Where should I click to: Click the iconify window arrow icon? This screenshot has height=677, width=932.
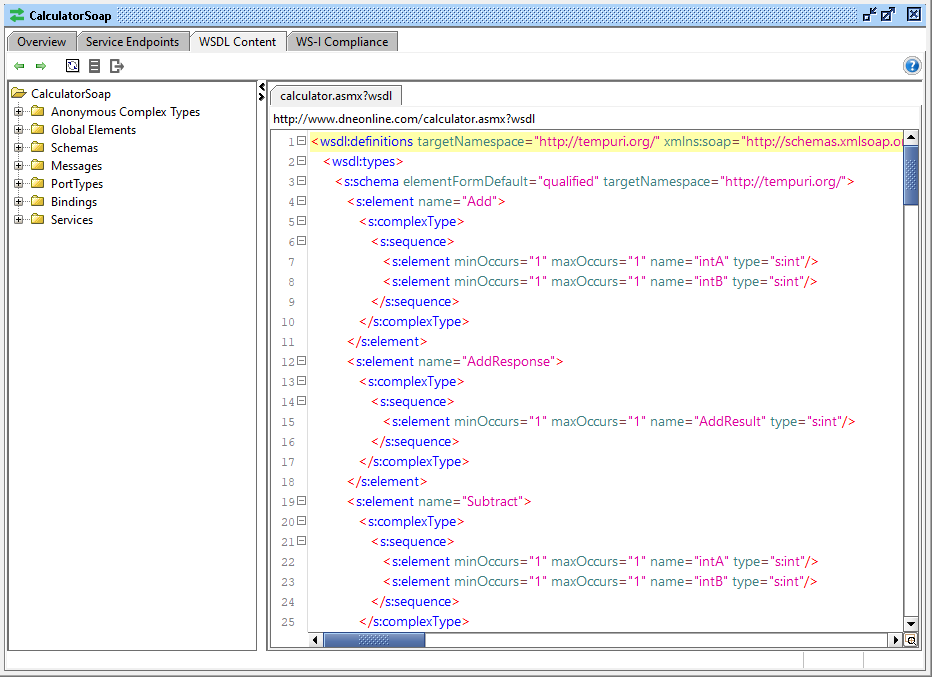point(868,14)
